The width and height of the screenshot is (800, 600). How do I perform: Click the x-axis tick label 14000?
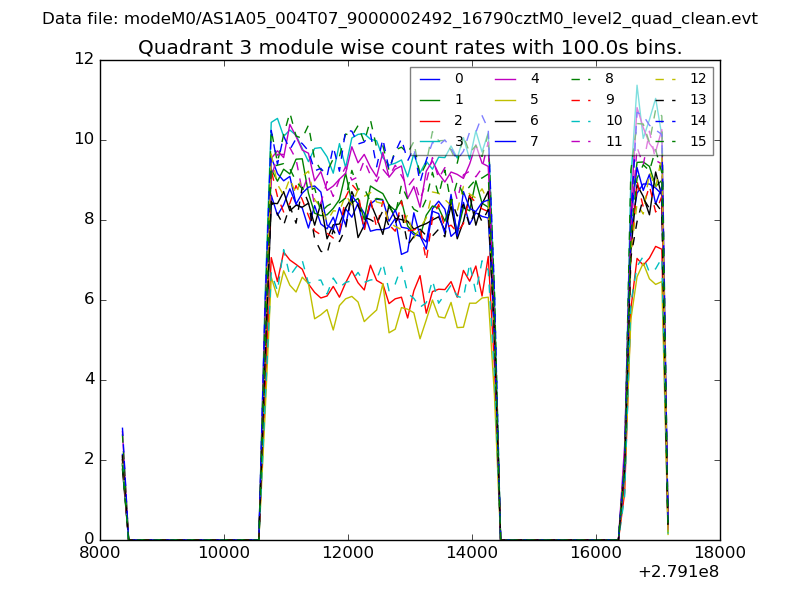[472, 552]
